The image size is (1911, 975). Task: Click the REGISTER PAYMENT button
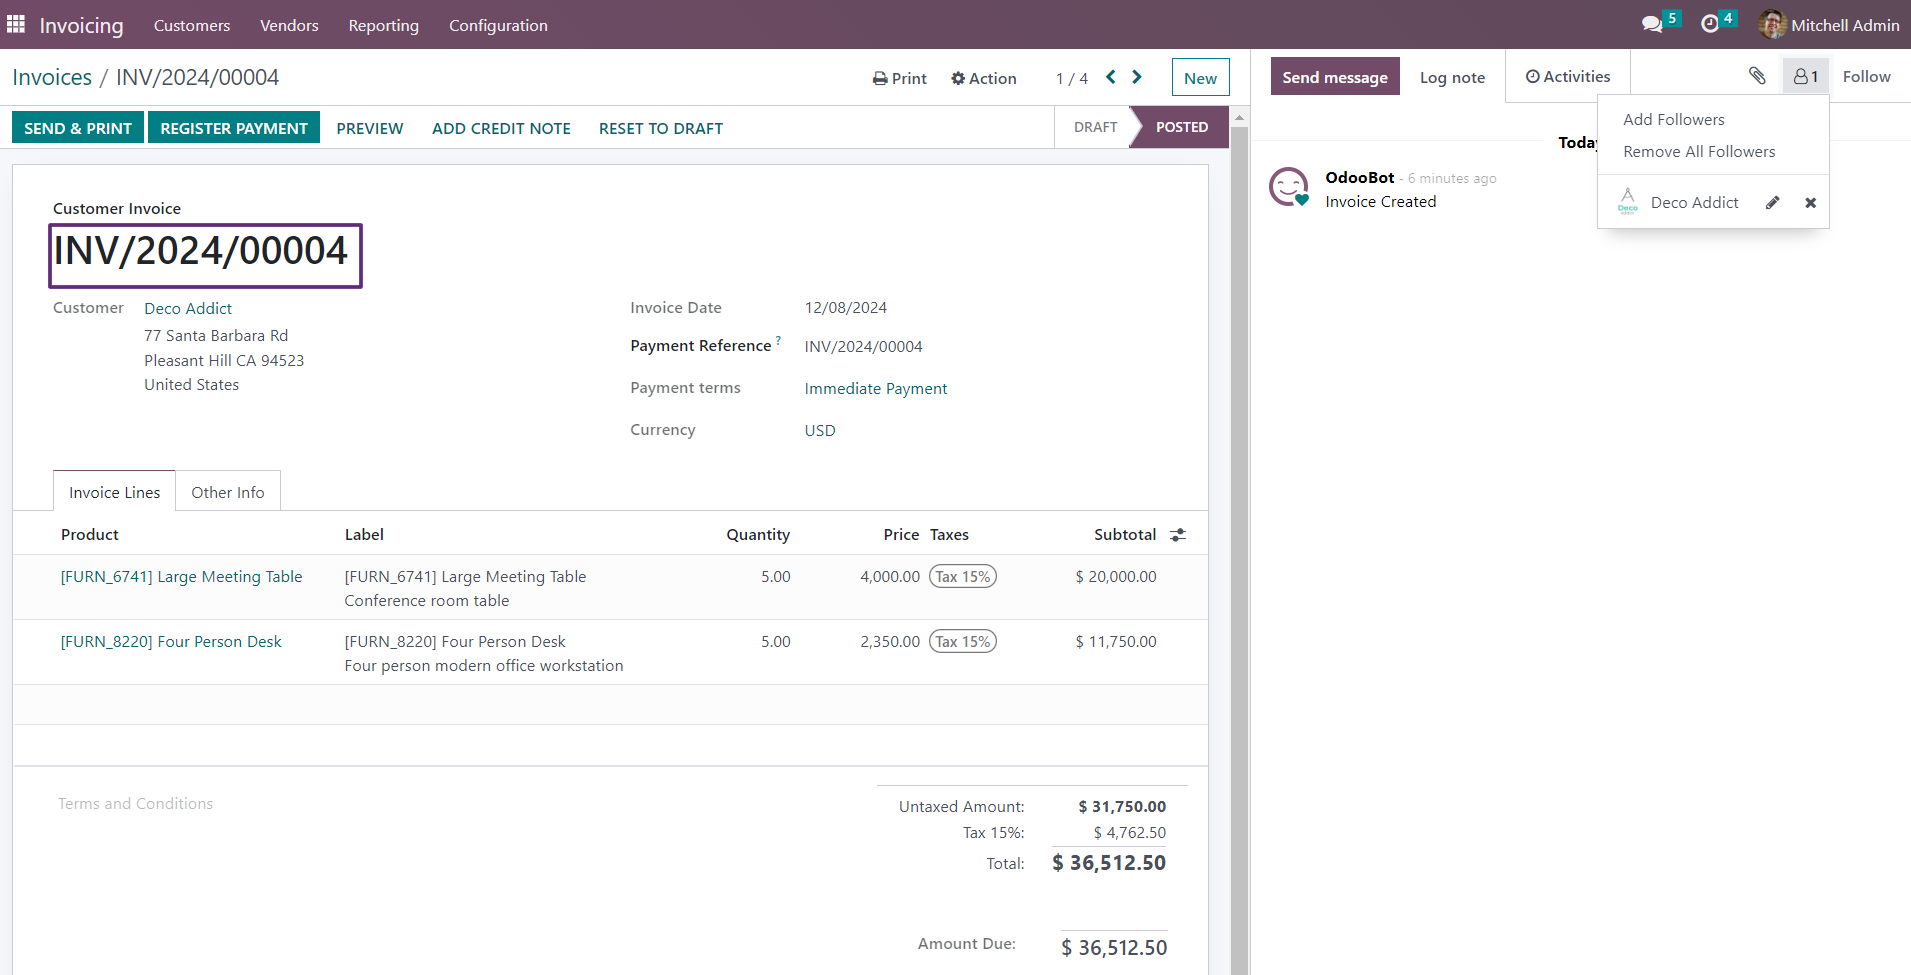click(234, 128)
